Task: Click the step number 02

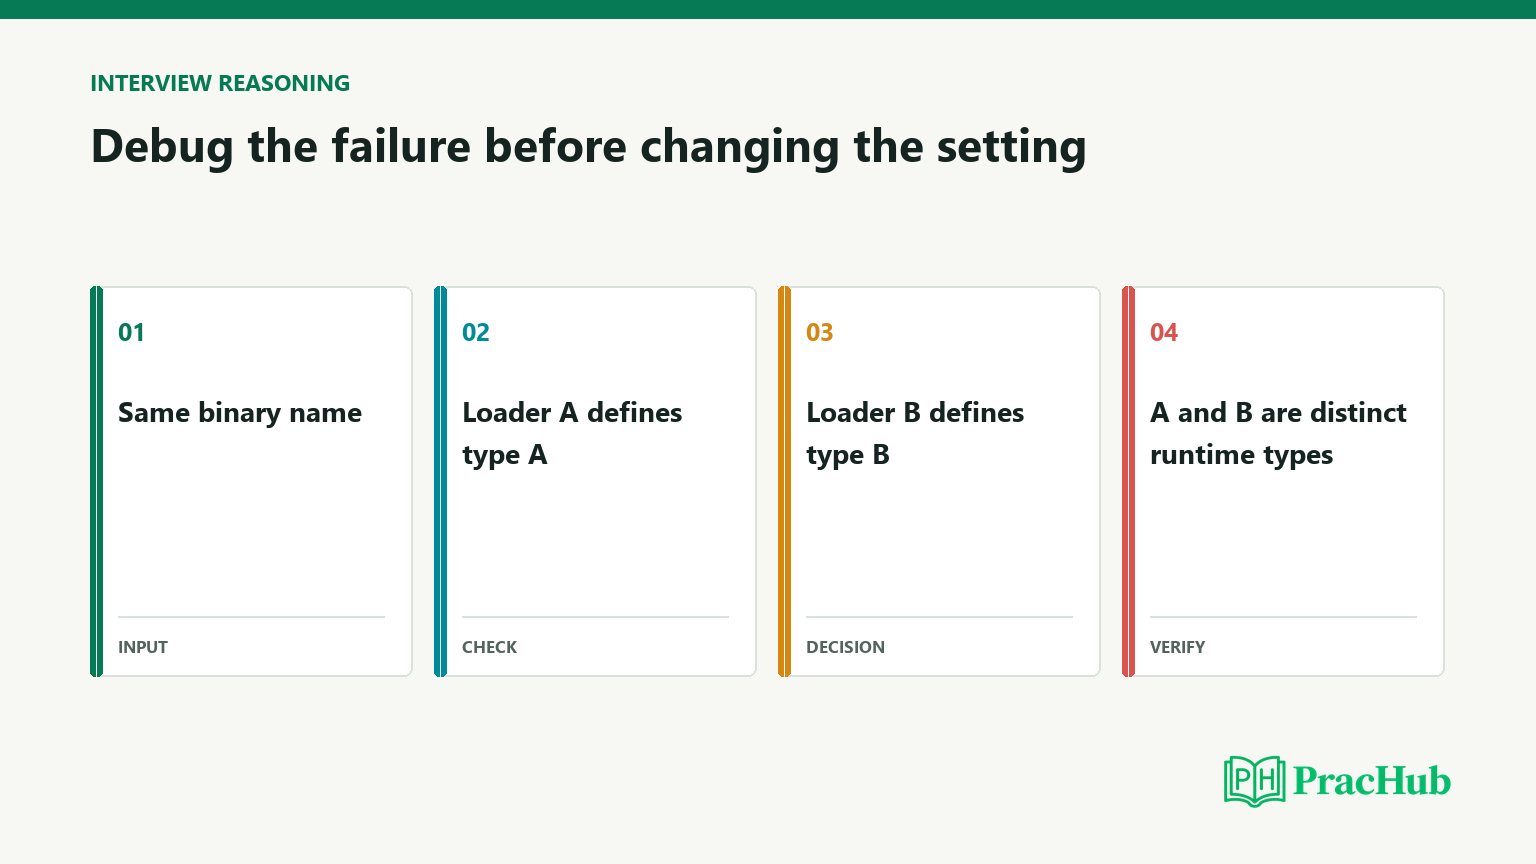Action: [475, 332]
